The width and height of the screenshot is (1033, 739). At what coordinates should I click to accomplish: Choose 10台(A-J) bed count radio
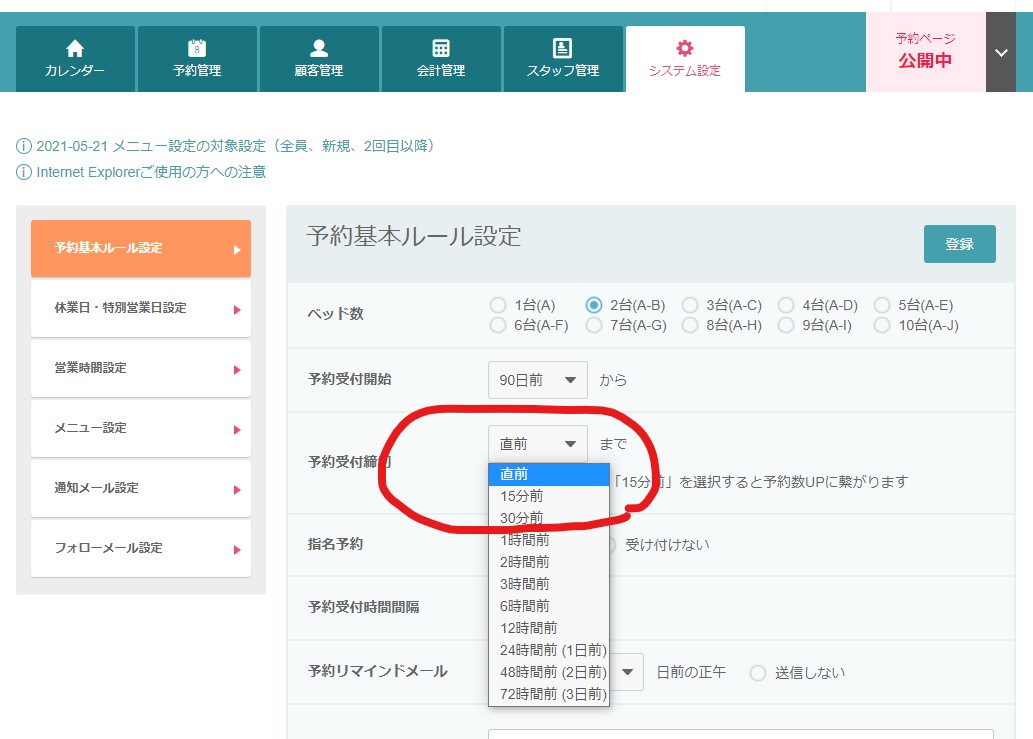[882, 325]
